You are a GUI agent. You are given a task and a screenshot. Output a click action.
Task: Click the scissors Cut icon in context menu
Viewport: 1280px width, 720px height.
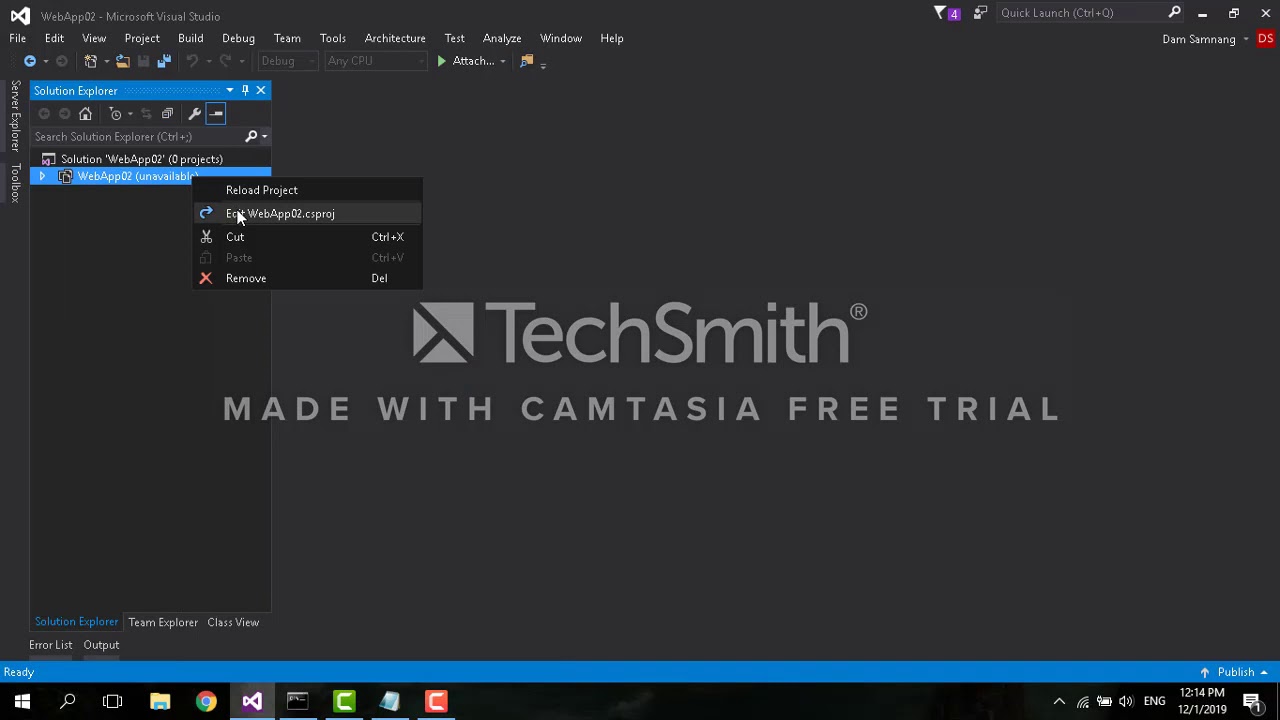(x=206, y=237)
